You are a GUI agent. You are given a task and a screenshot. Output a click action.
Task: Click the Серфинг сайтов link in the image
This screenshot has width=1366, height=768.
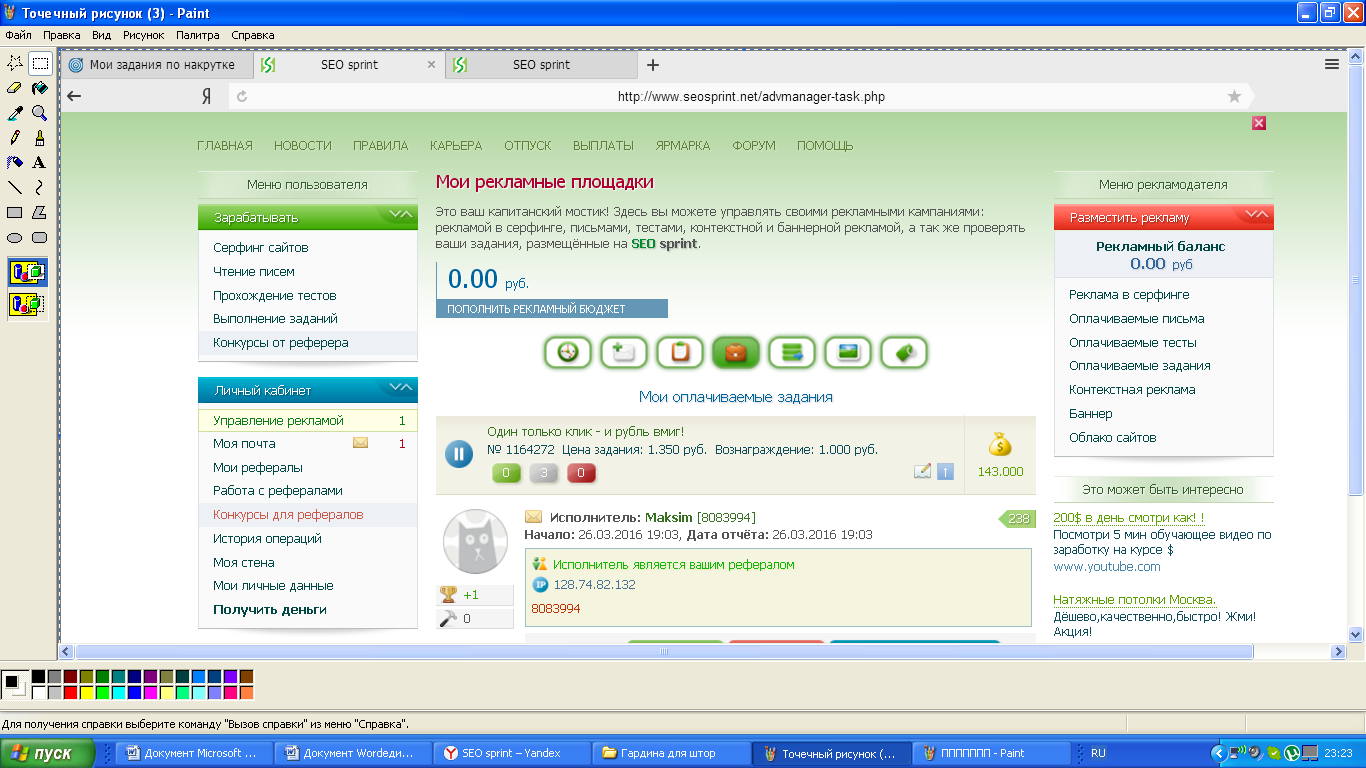click(261, 247)
